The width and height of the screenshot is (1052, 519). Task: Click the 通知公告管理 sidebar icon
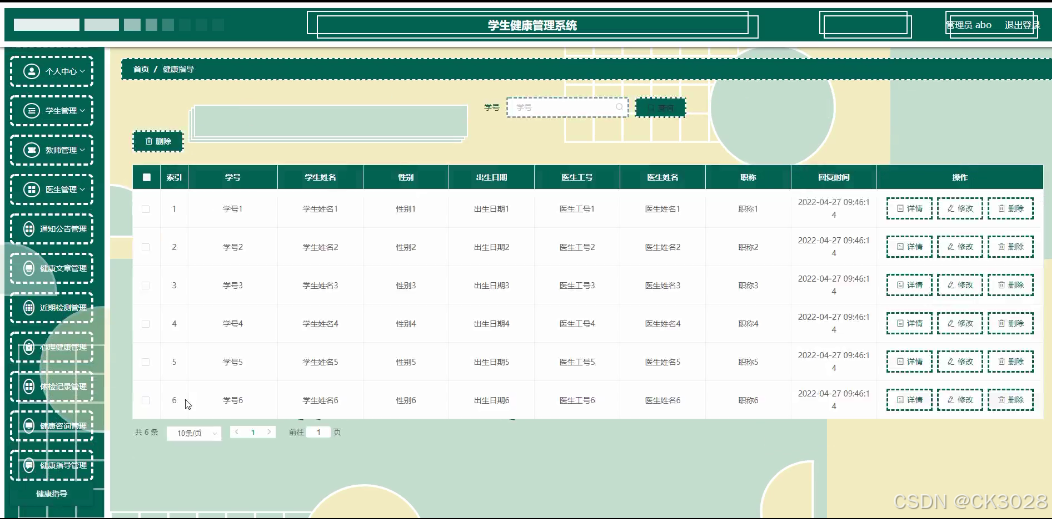coord(29,229)
